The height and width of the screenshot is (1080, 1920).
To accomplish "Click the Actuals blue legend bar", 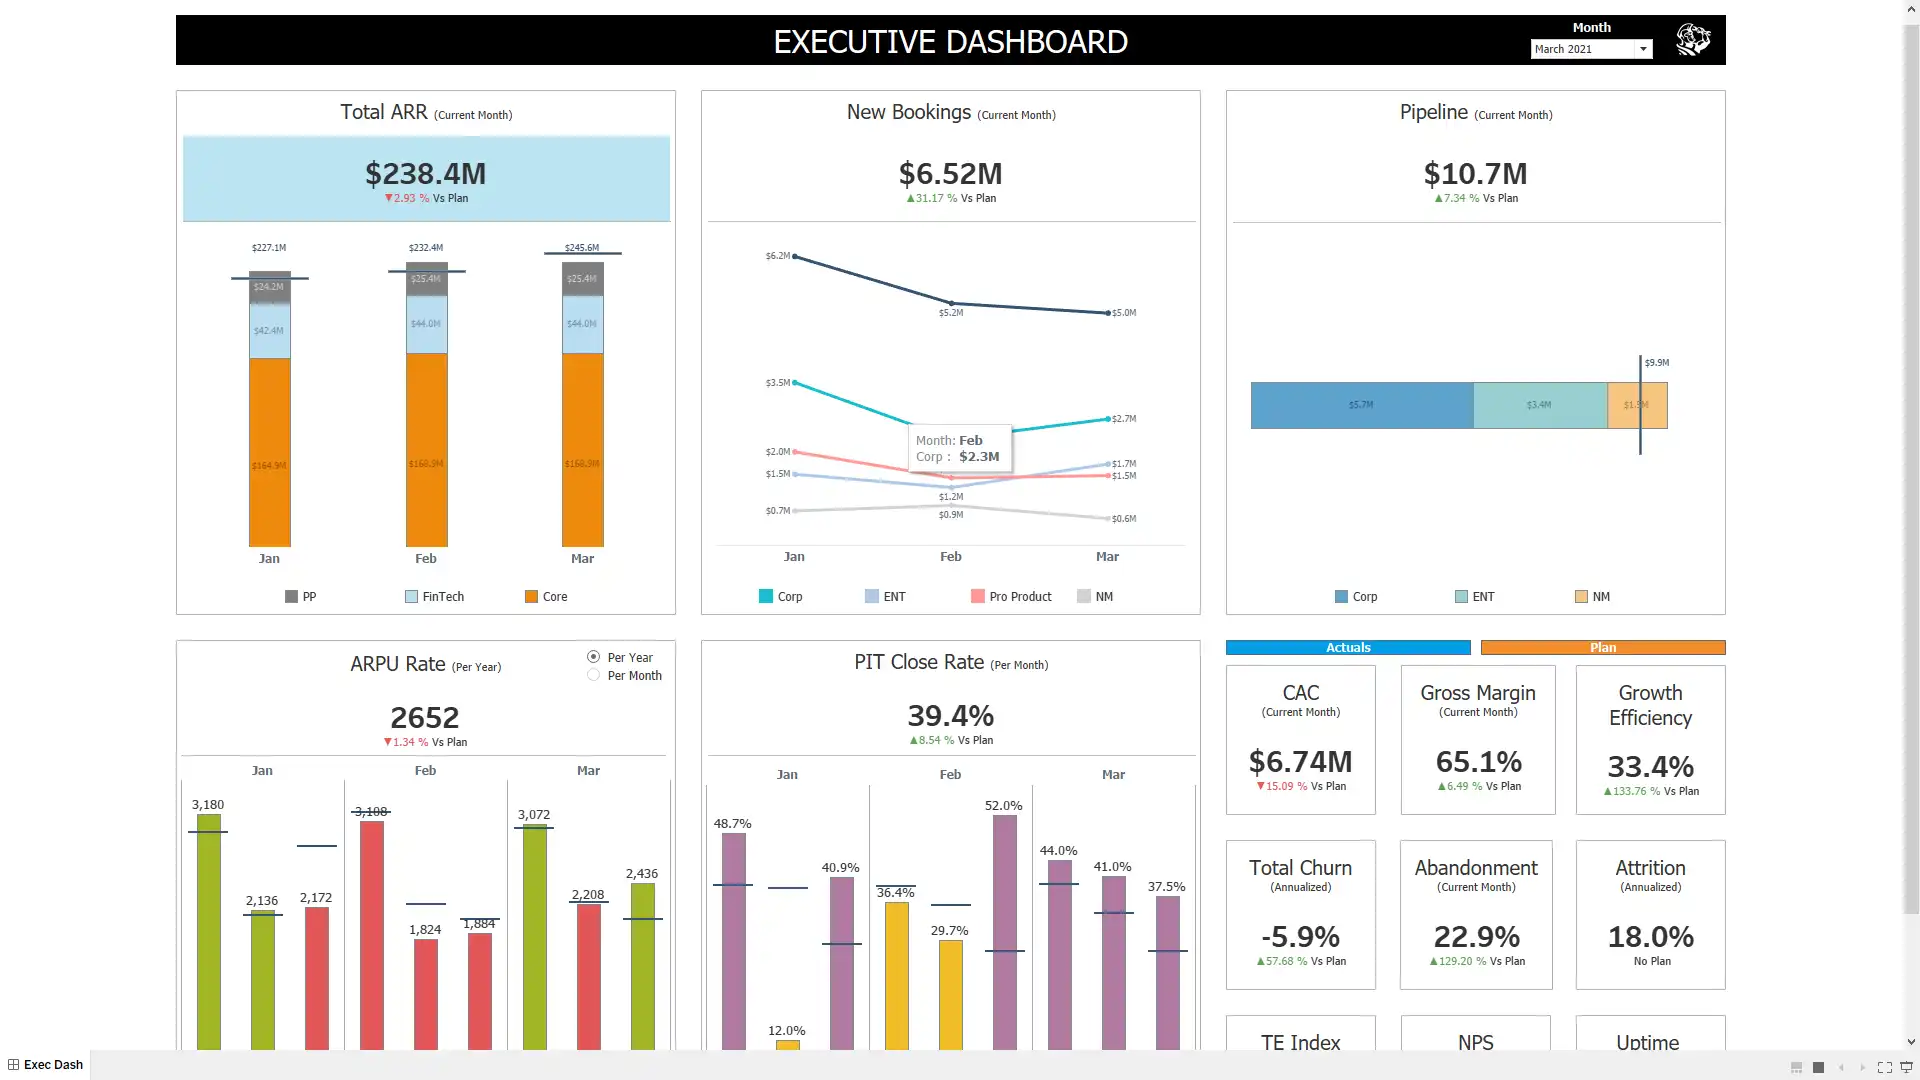I will coord(1348,648).
